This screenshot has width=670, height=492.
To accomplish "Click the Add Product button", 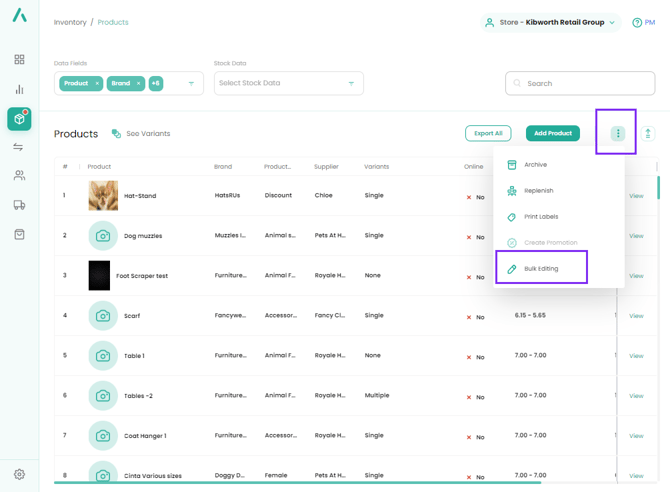I will (x=552, y=133).
